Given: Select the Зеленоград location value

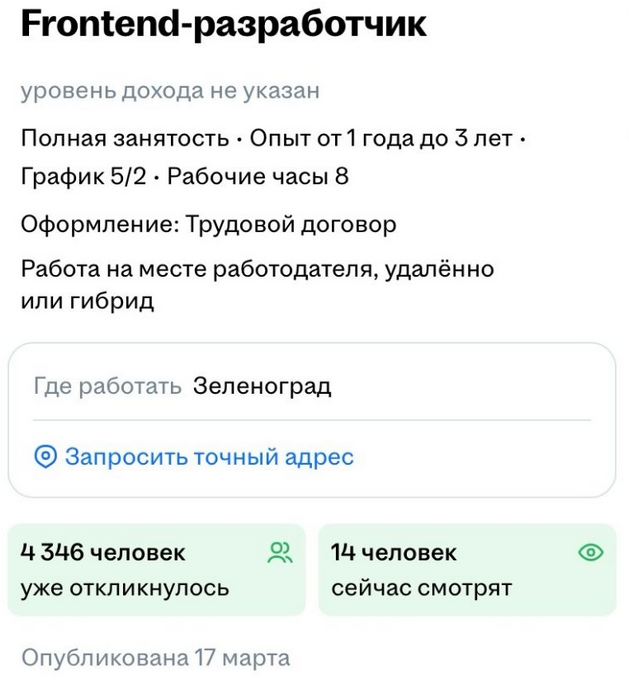Looking at the screenshot, I should [x=262, y=386].
